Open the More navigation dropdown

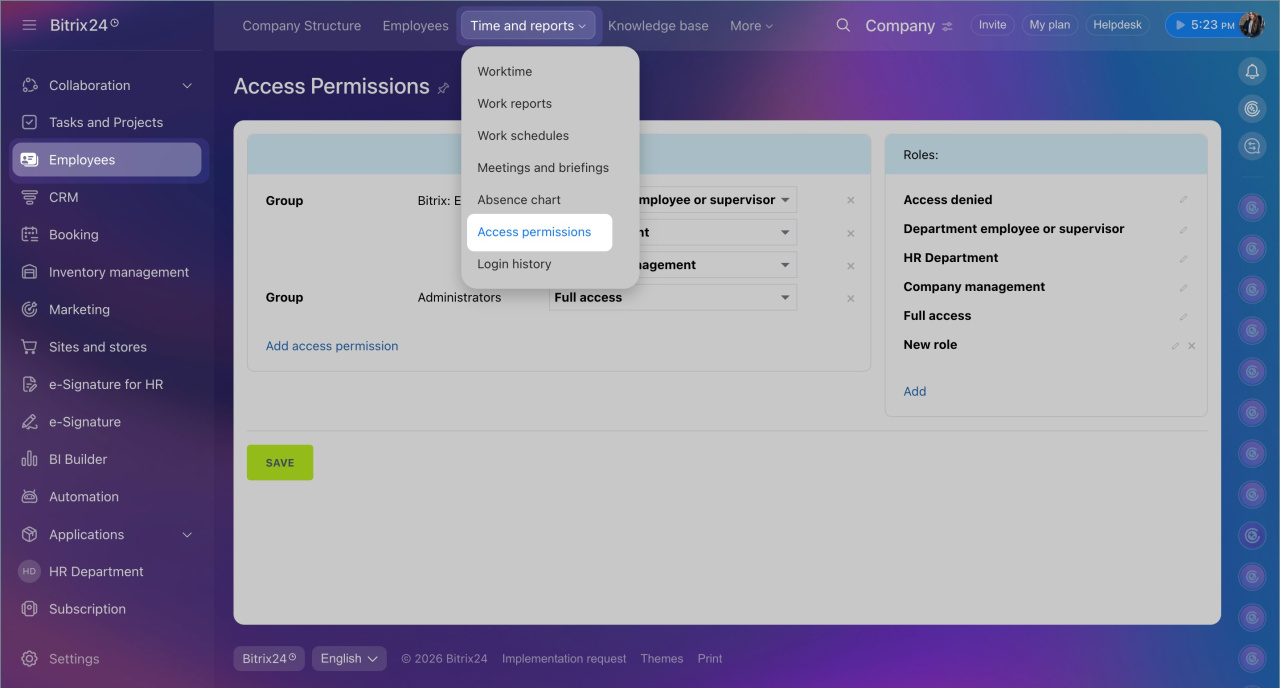(x=751, y=26)
